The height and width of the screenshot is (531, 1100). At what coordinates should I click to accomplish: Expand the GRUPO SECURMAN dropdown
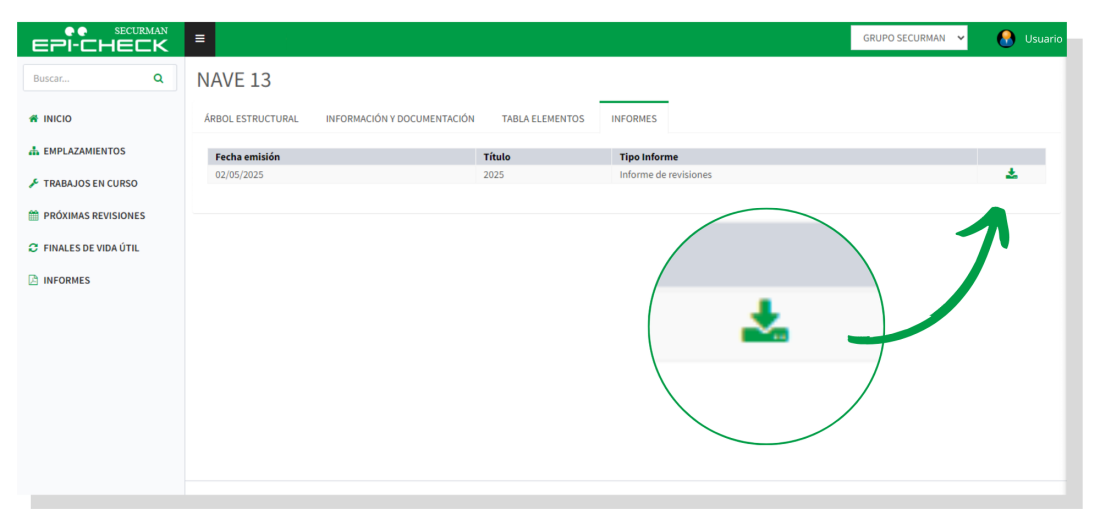point(909,38)
